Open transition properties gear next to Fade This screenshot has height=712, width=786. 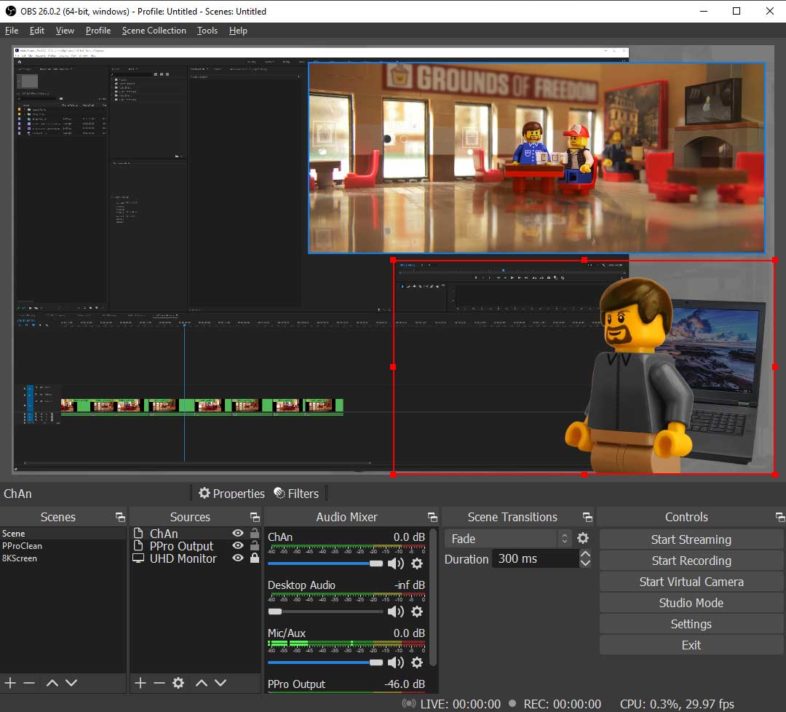tap(582, 538)
